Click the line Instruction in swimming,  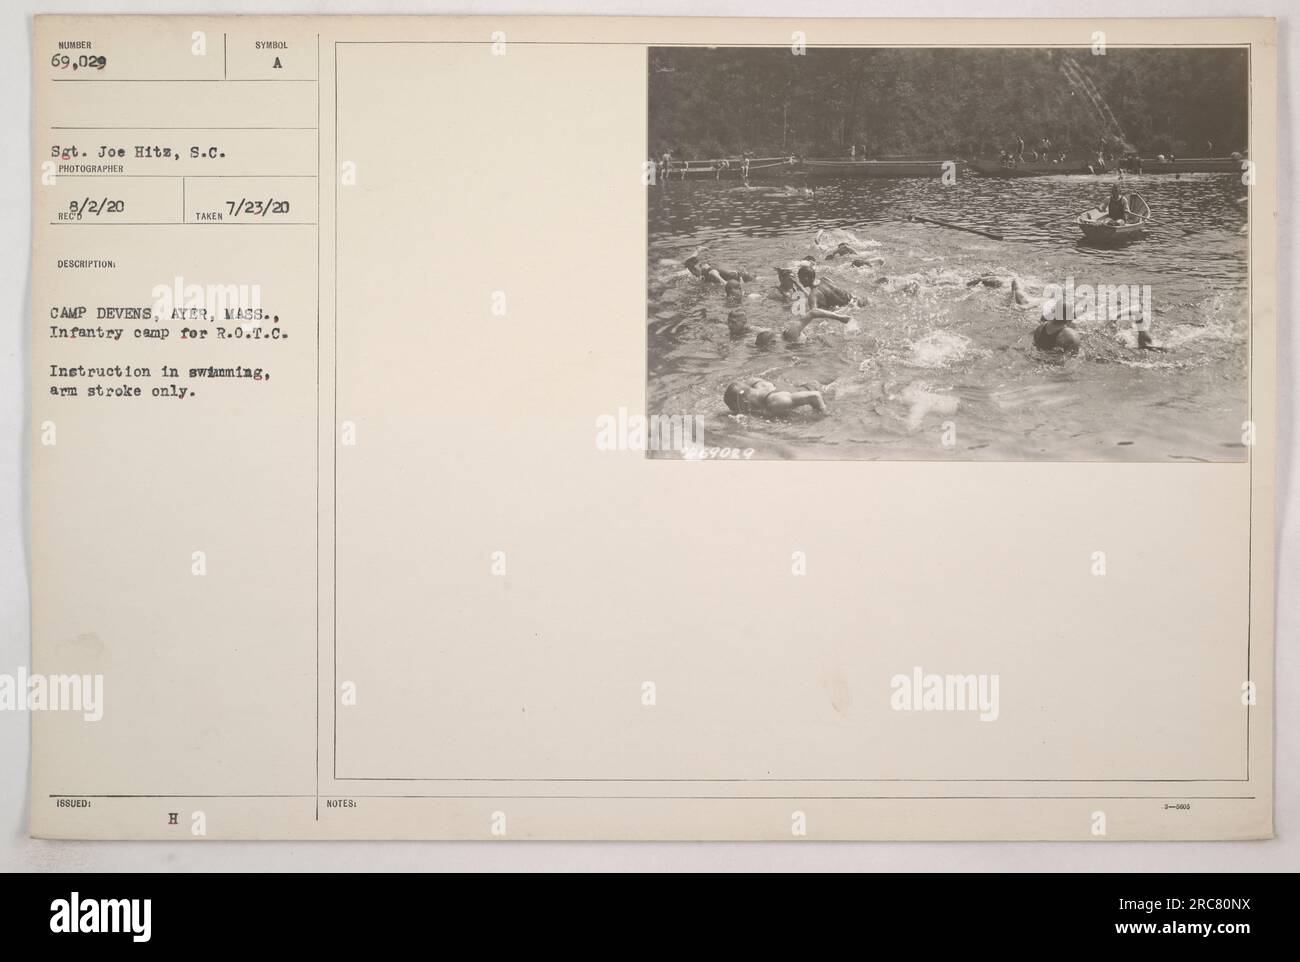pyautogui.click(x=160, y=372)
